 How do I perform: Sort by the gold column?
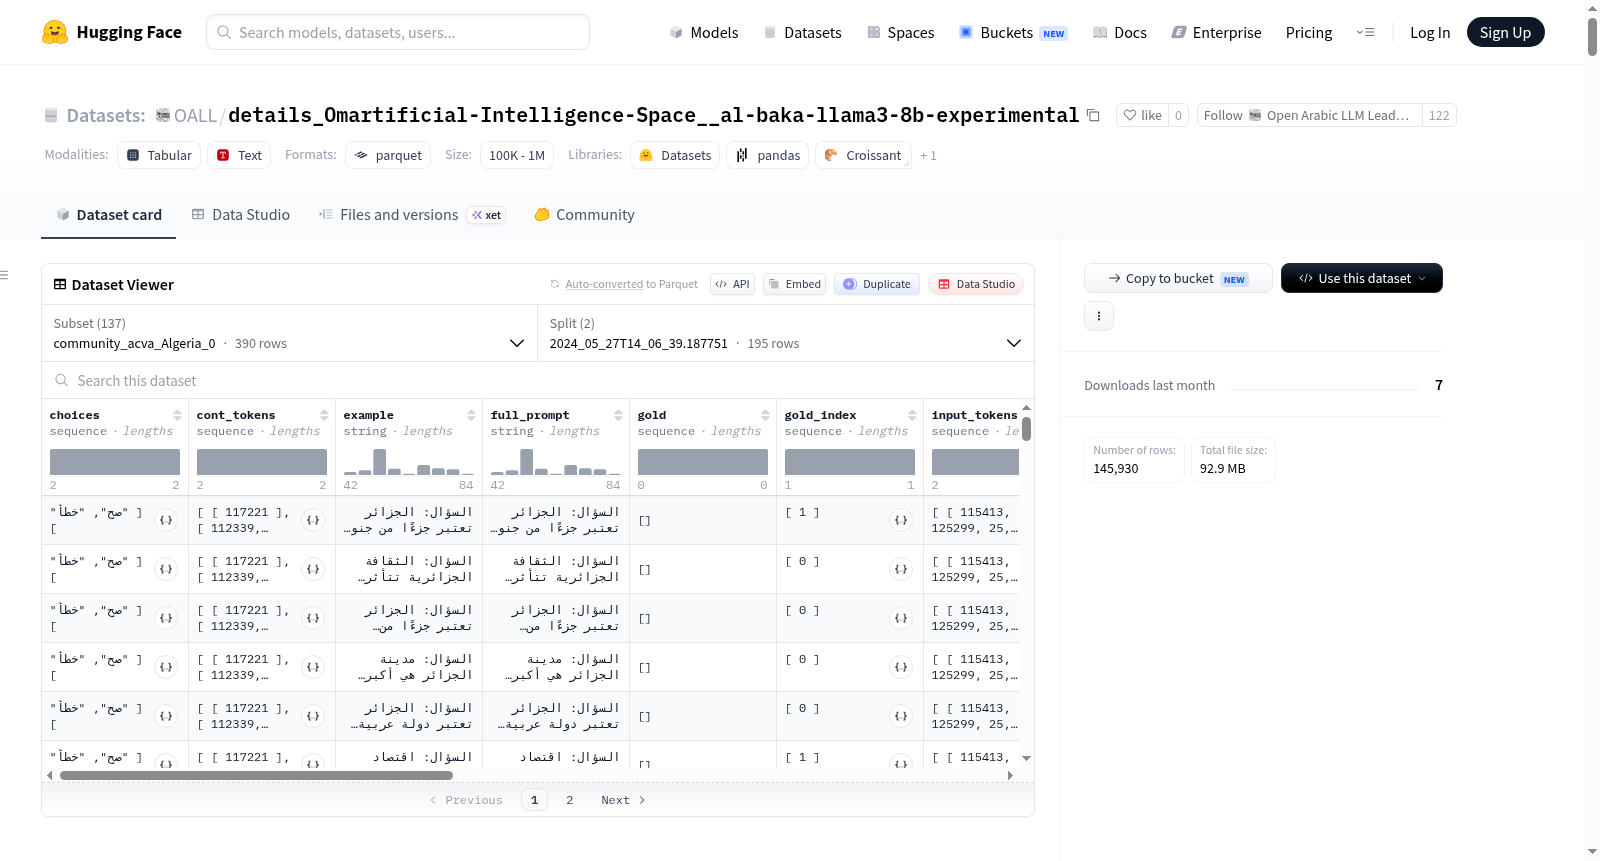click(x=765, y=415)
